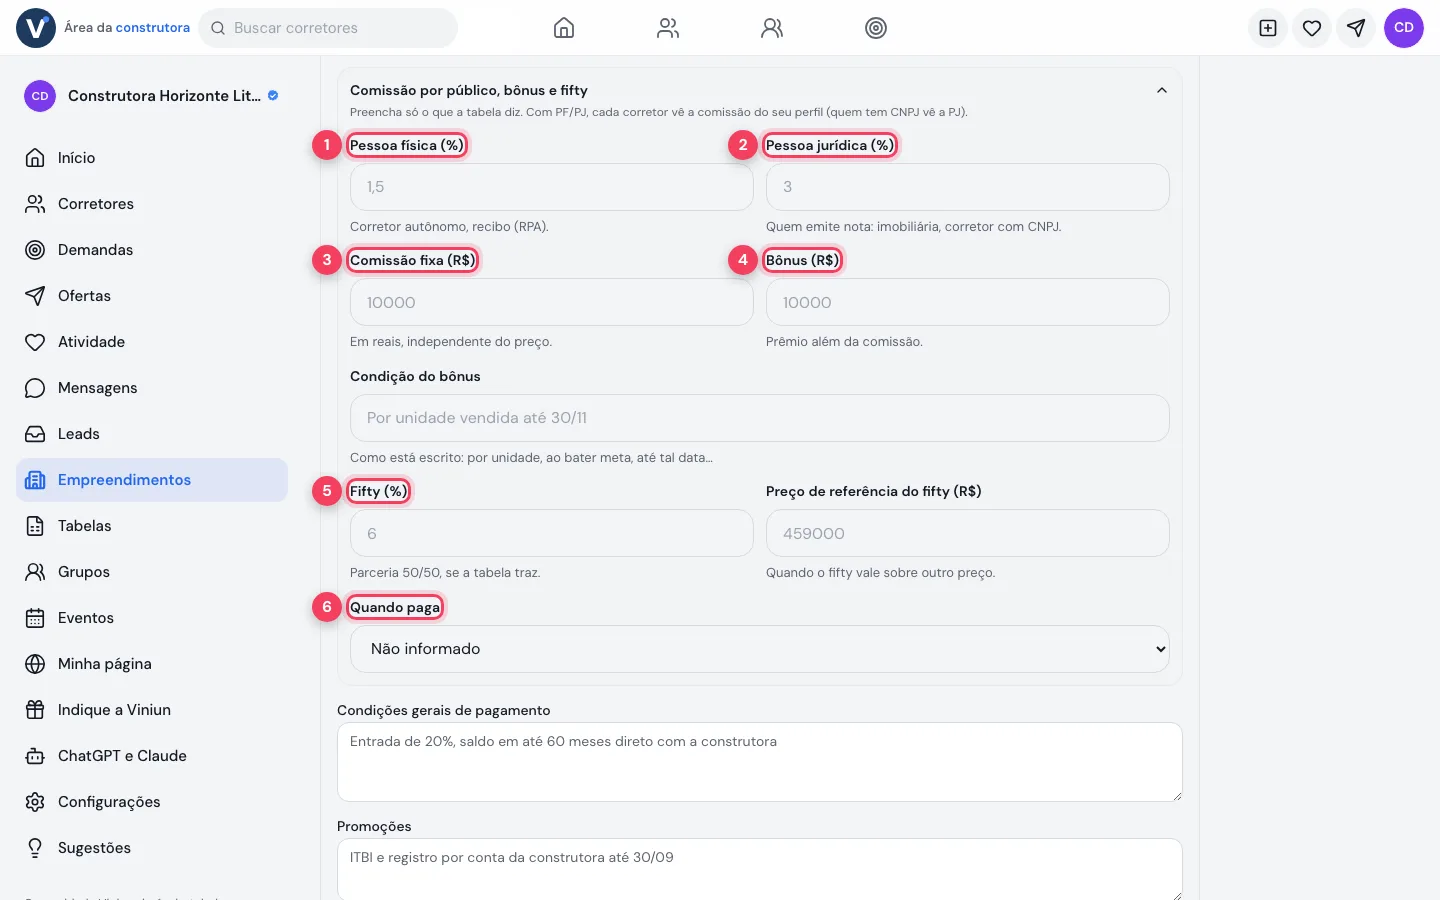1440x900 pixels.
Task: Open Leads via its inbox icon
Action: pos(35,434)
